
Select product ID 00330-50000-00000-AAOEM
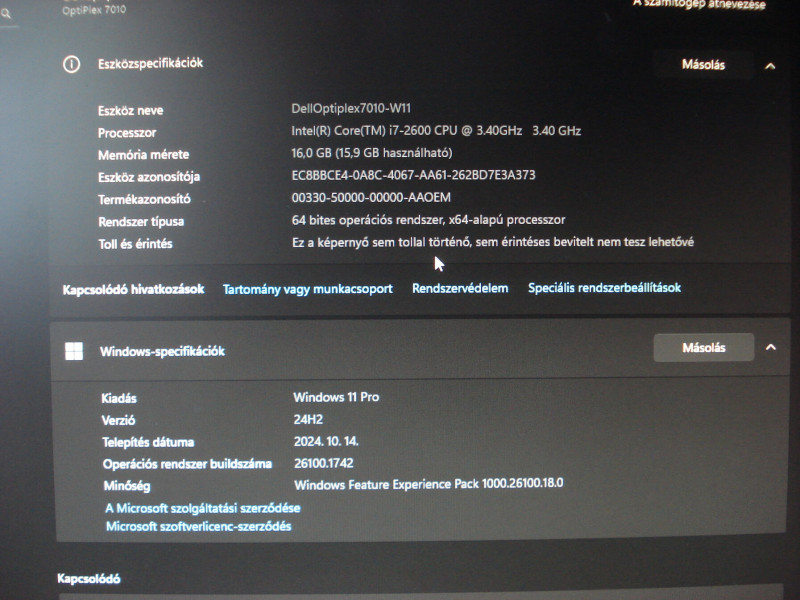click(x=371, y=197)
